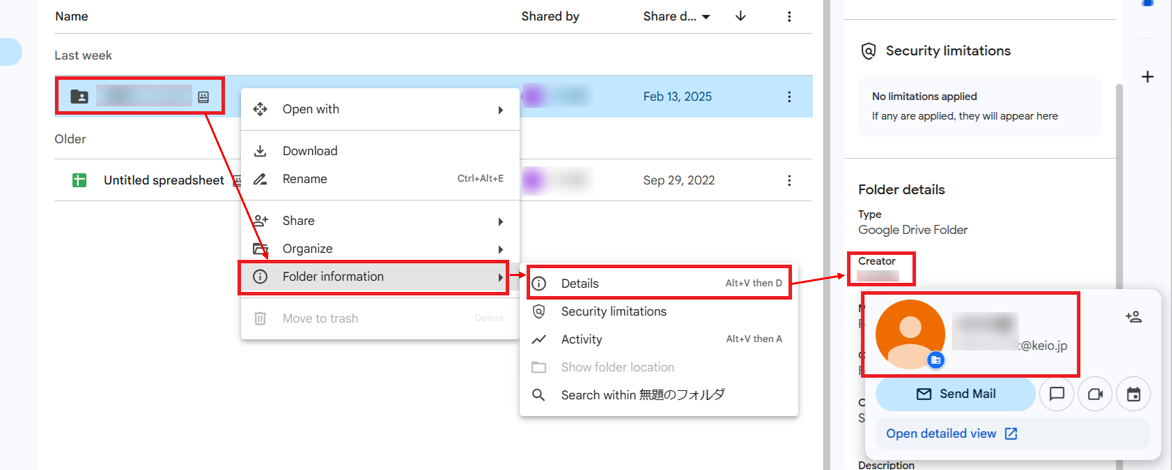Open more actions for the Feb 13 folder row

pos(789,97)
